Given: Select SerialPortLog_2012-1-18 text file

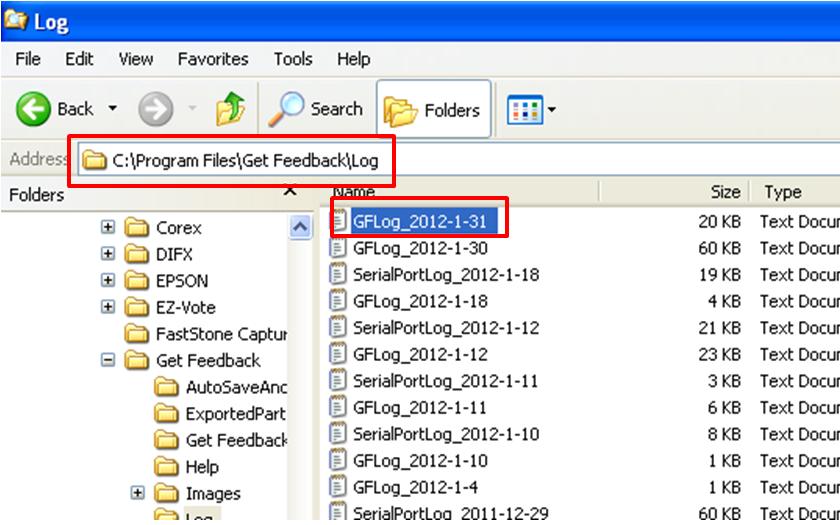Looking at the screenshot, I should click(x=445, y=275).
